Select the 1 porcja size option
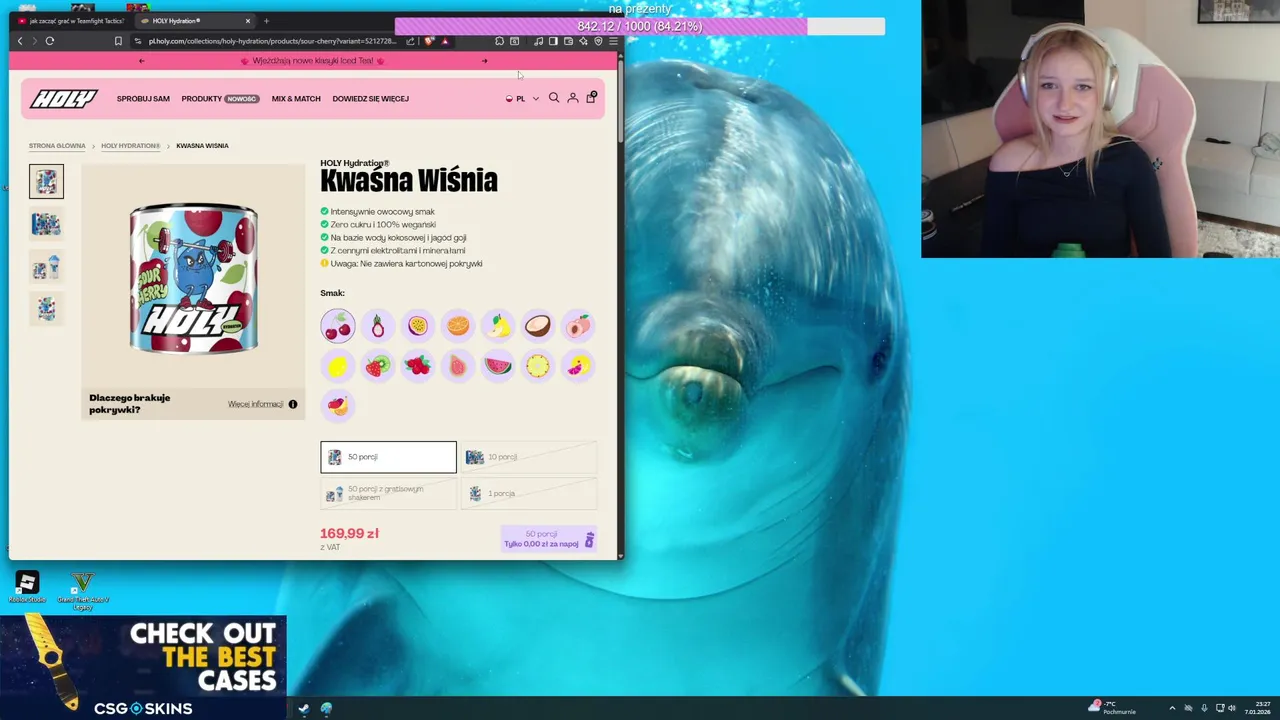This screenshot has height=720, width=1280. click(529, 493)
